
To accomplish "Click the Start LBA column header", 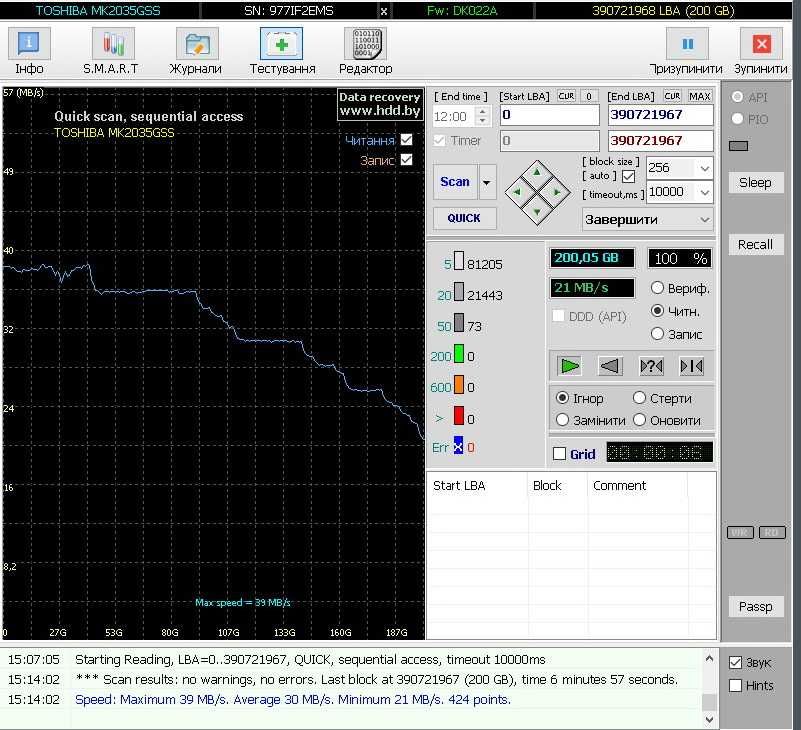I will [477, 485].
